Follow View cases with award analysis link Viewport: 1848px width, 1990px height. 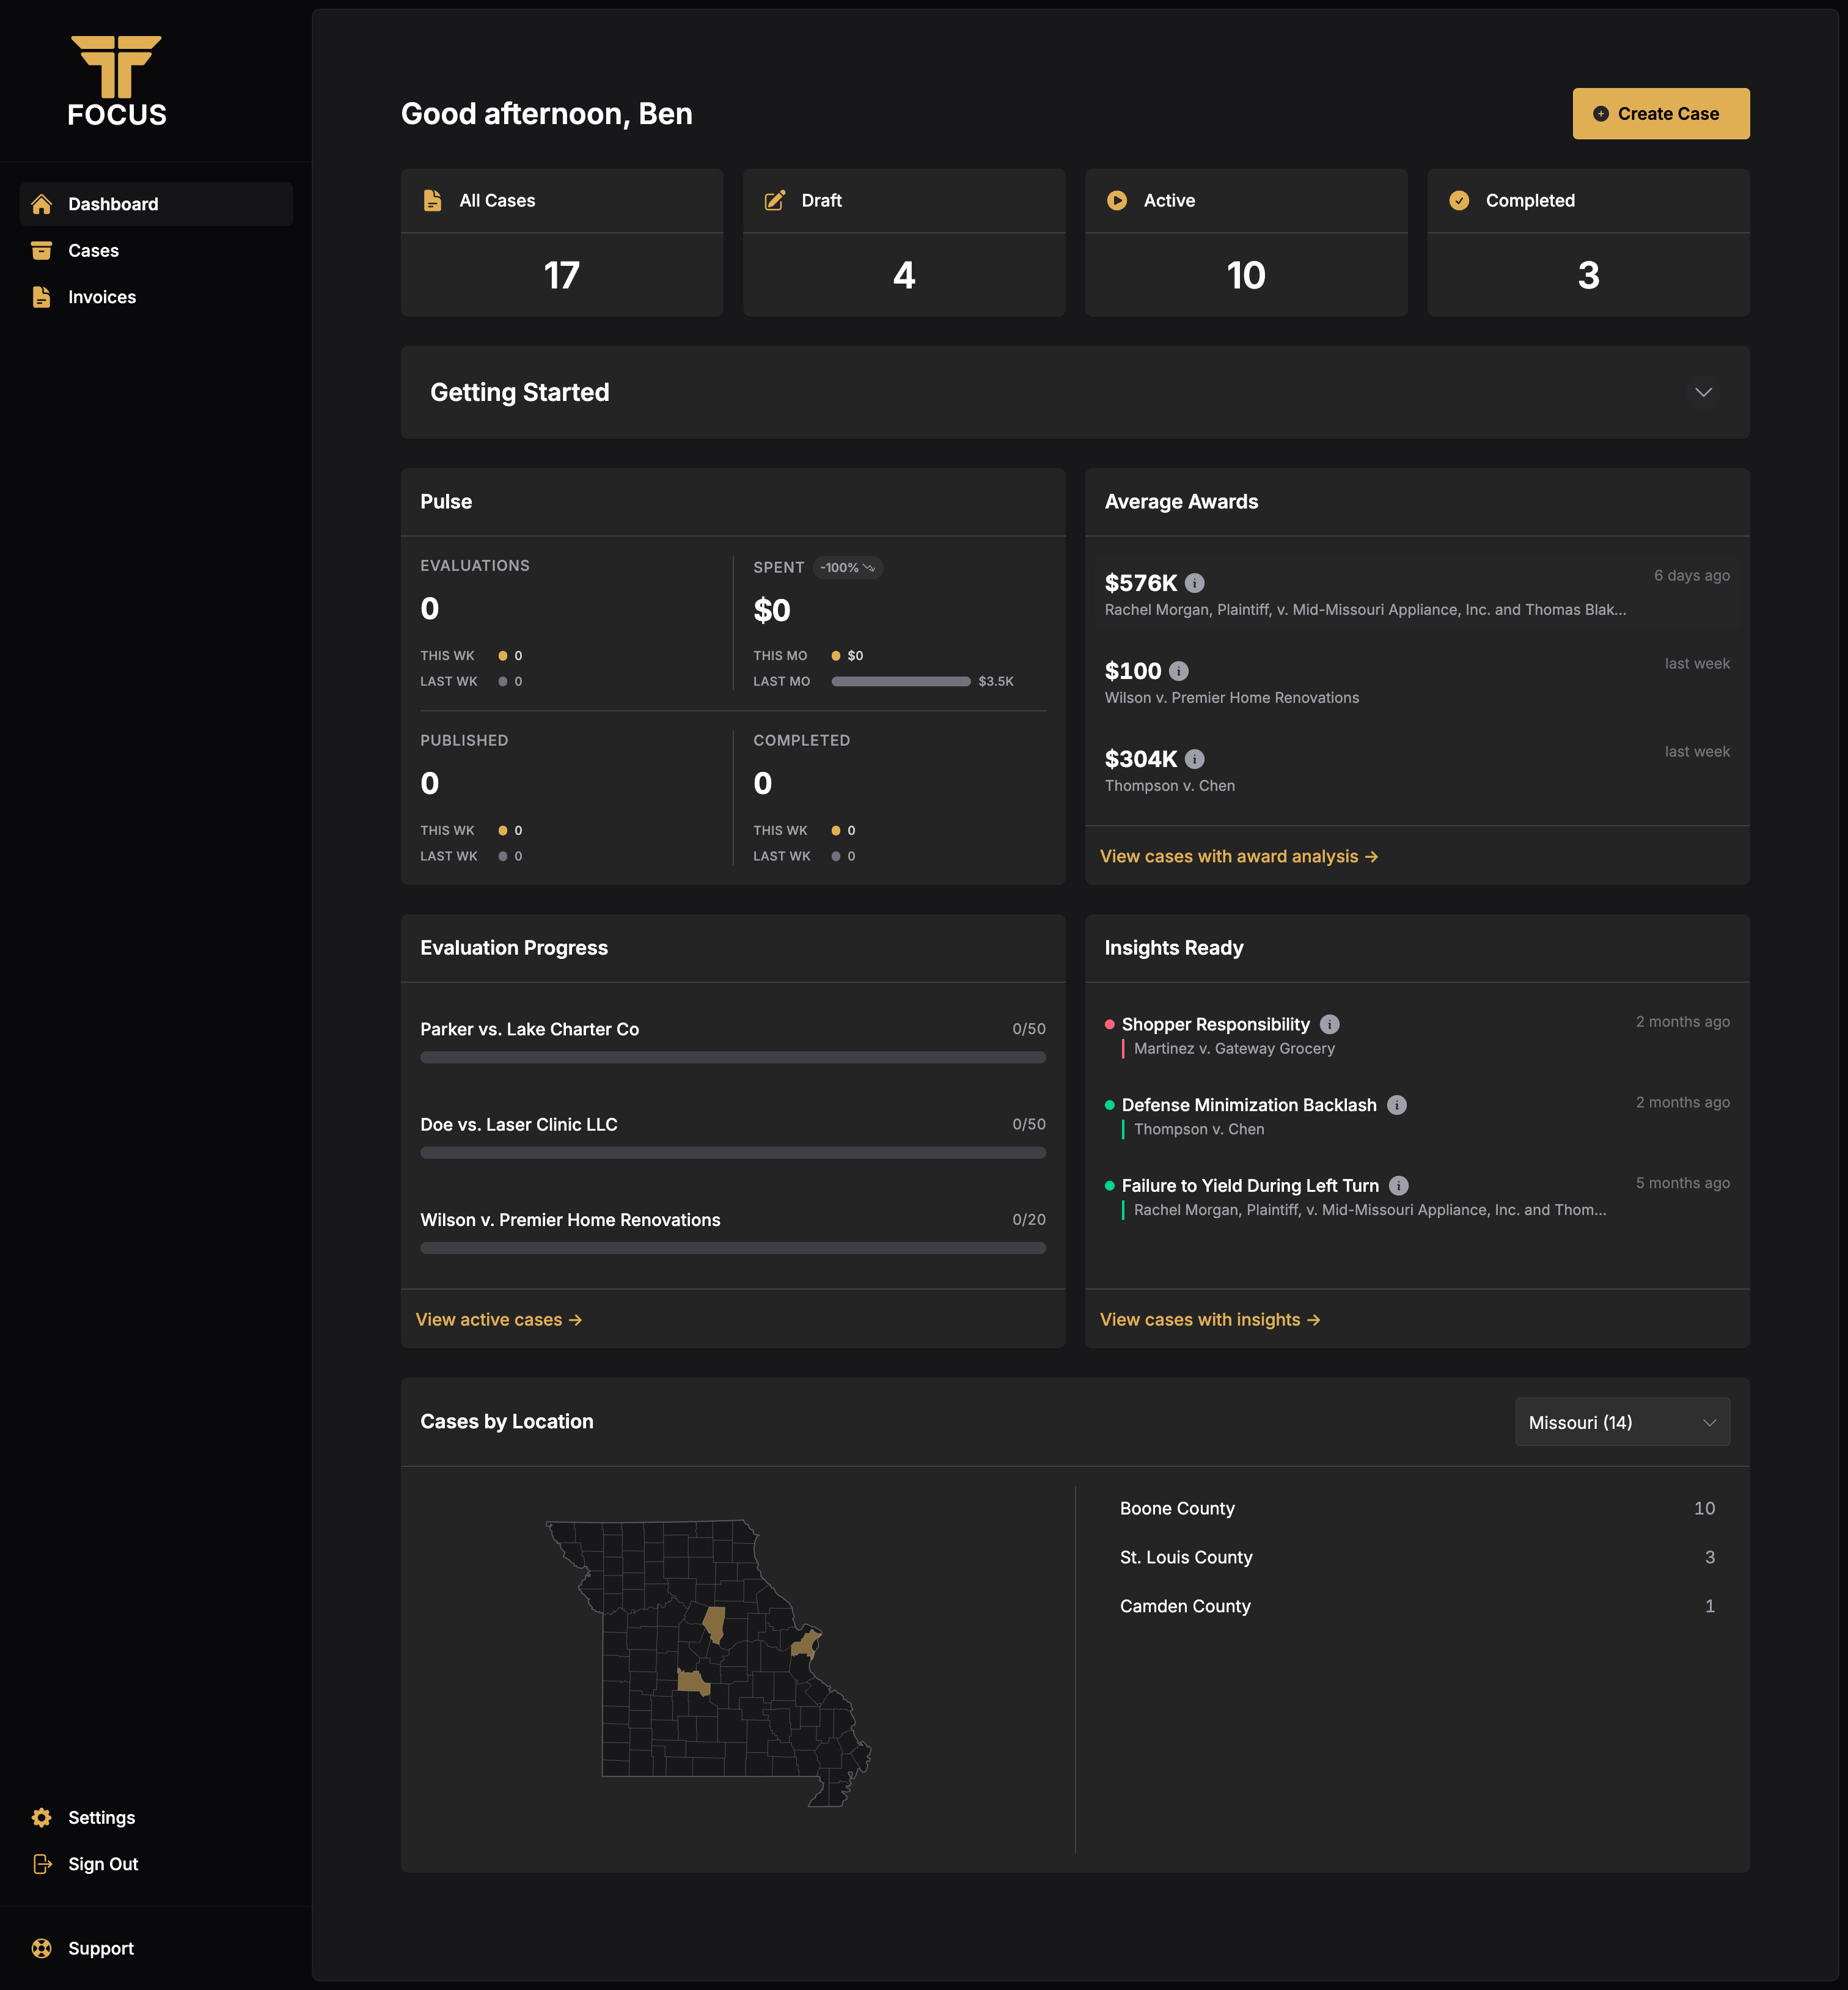(x=1238, y=857)
